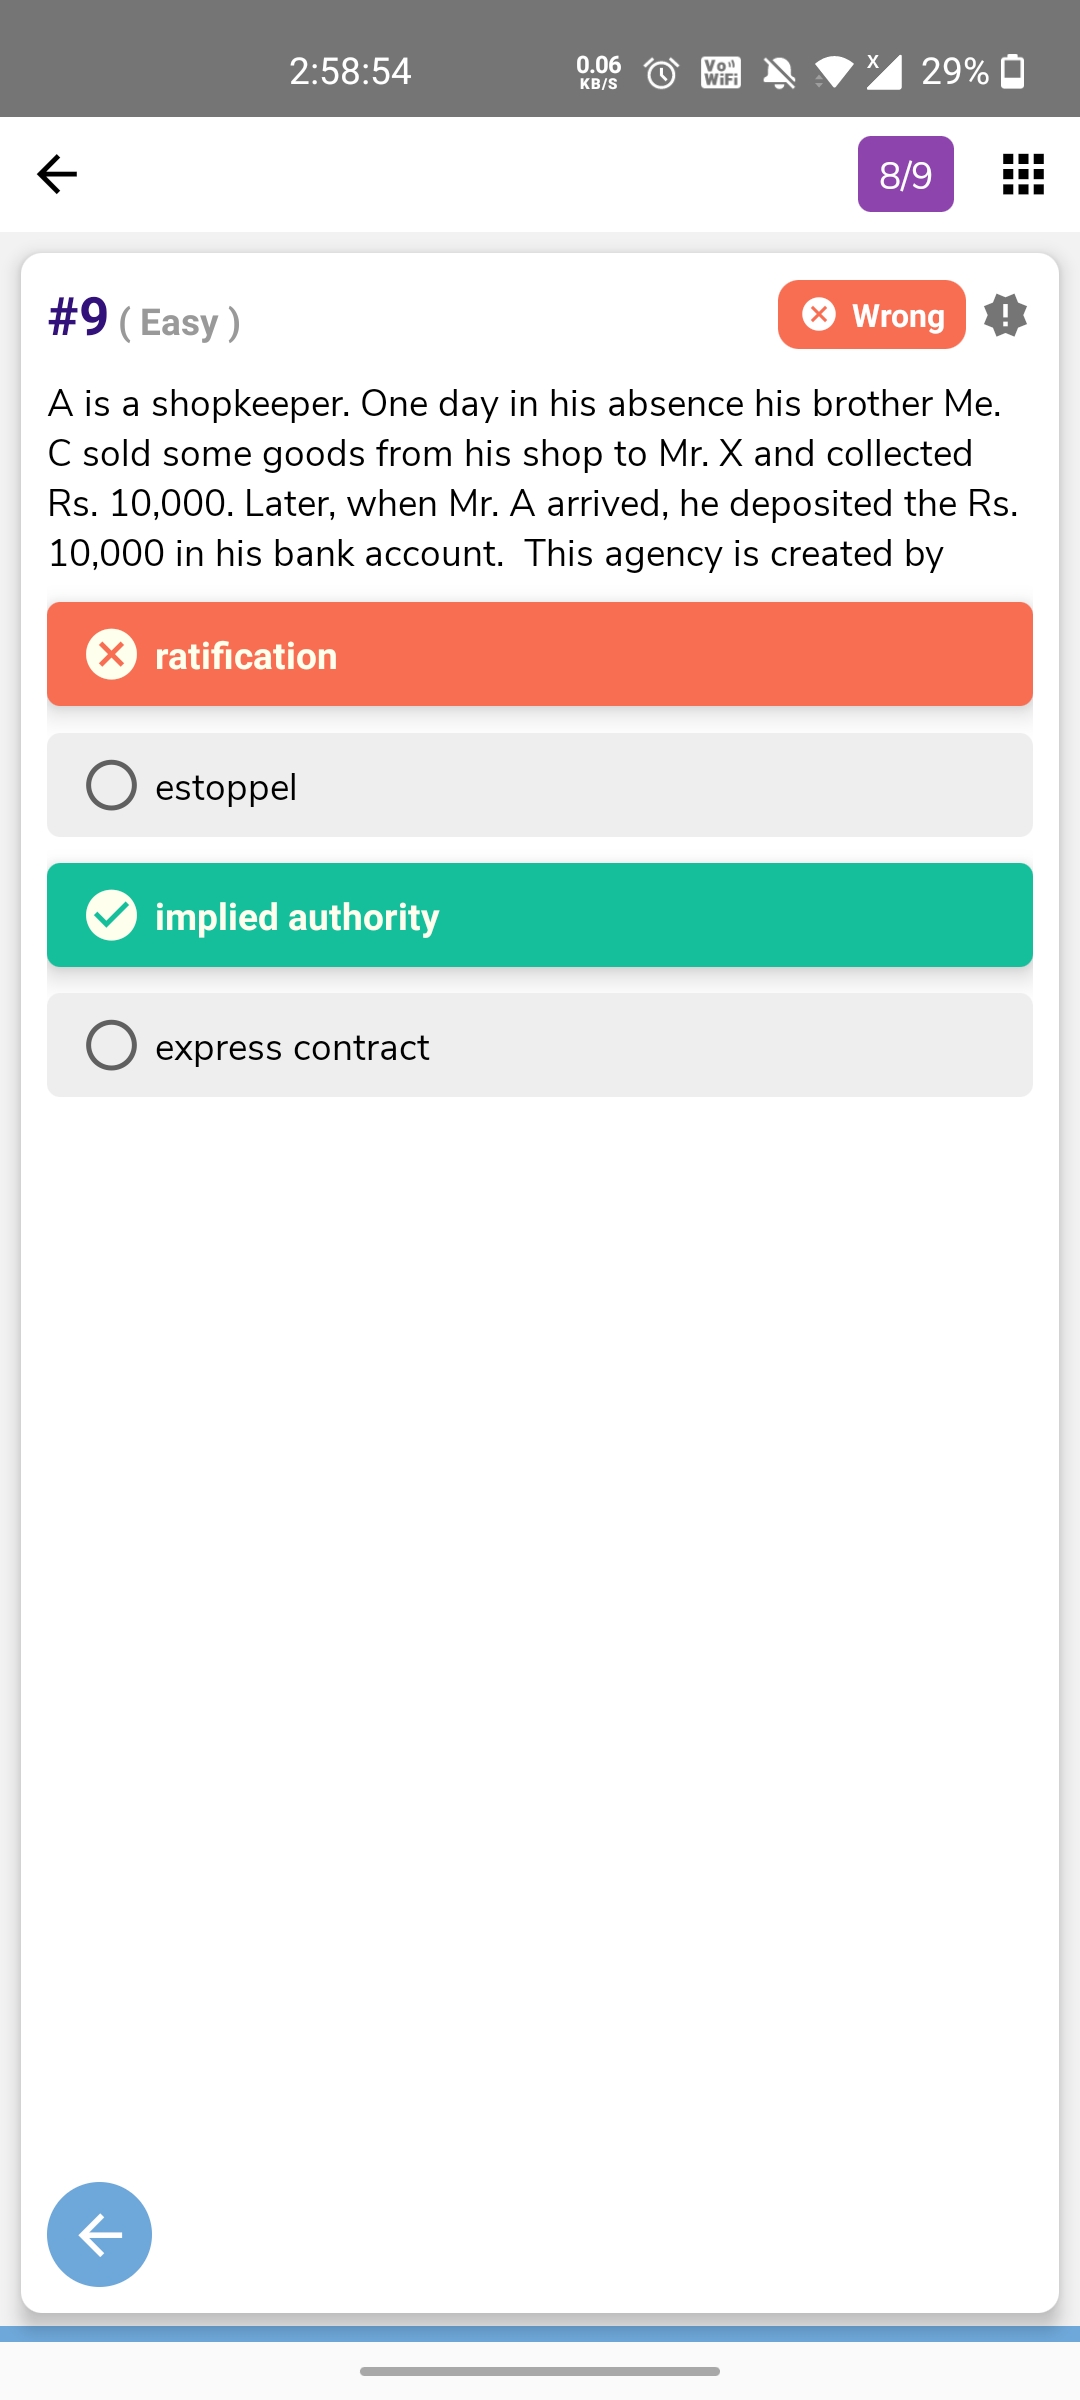Tap the VoWiFi status icon
This screenshot has width=1080, height=2400.
721,72
